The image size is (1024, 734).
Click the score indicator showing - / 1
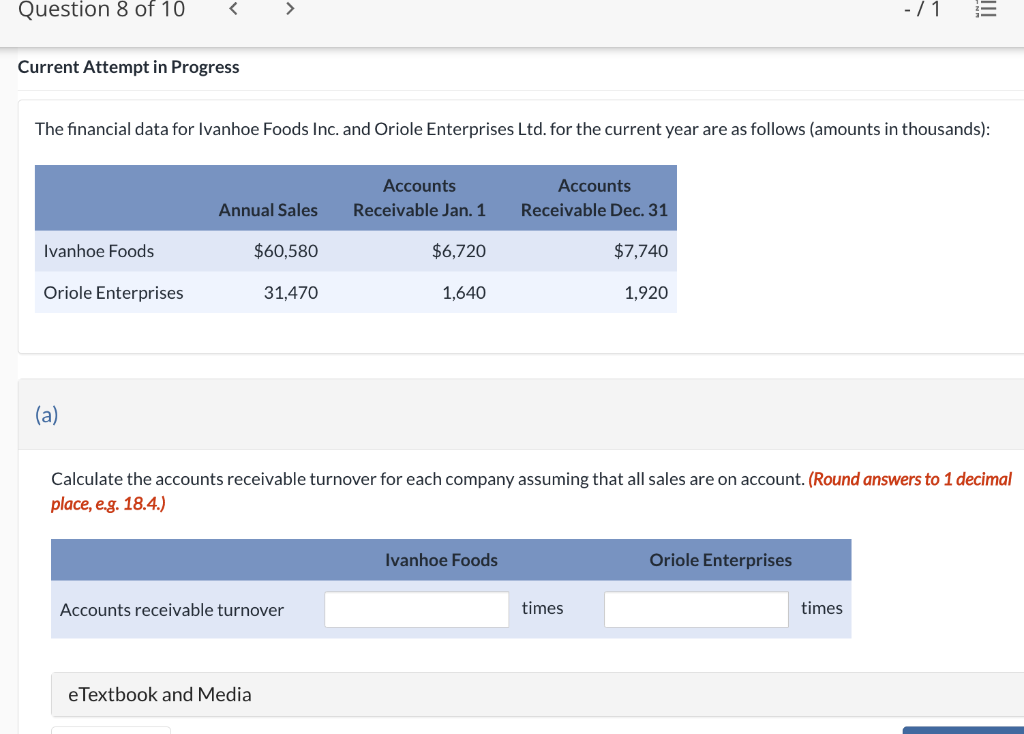coord(921,10)
